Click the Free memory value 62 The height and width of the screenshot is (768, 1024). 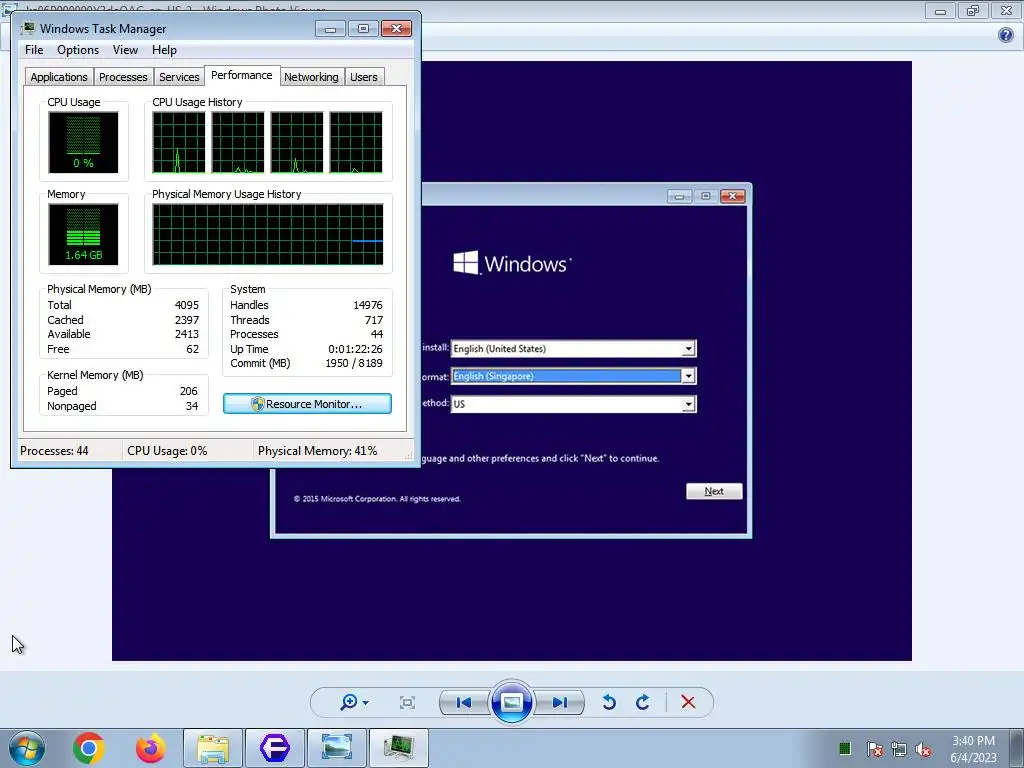click(x=193, y=349)
